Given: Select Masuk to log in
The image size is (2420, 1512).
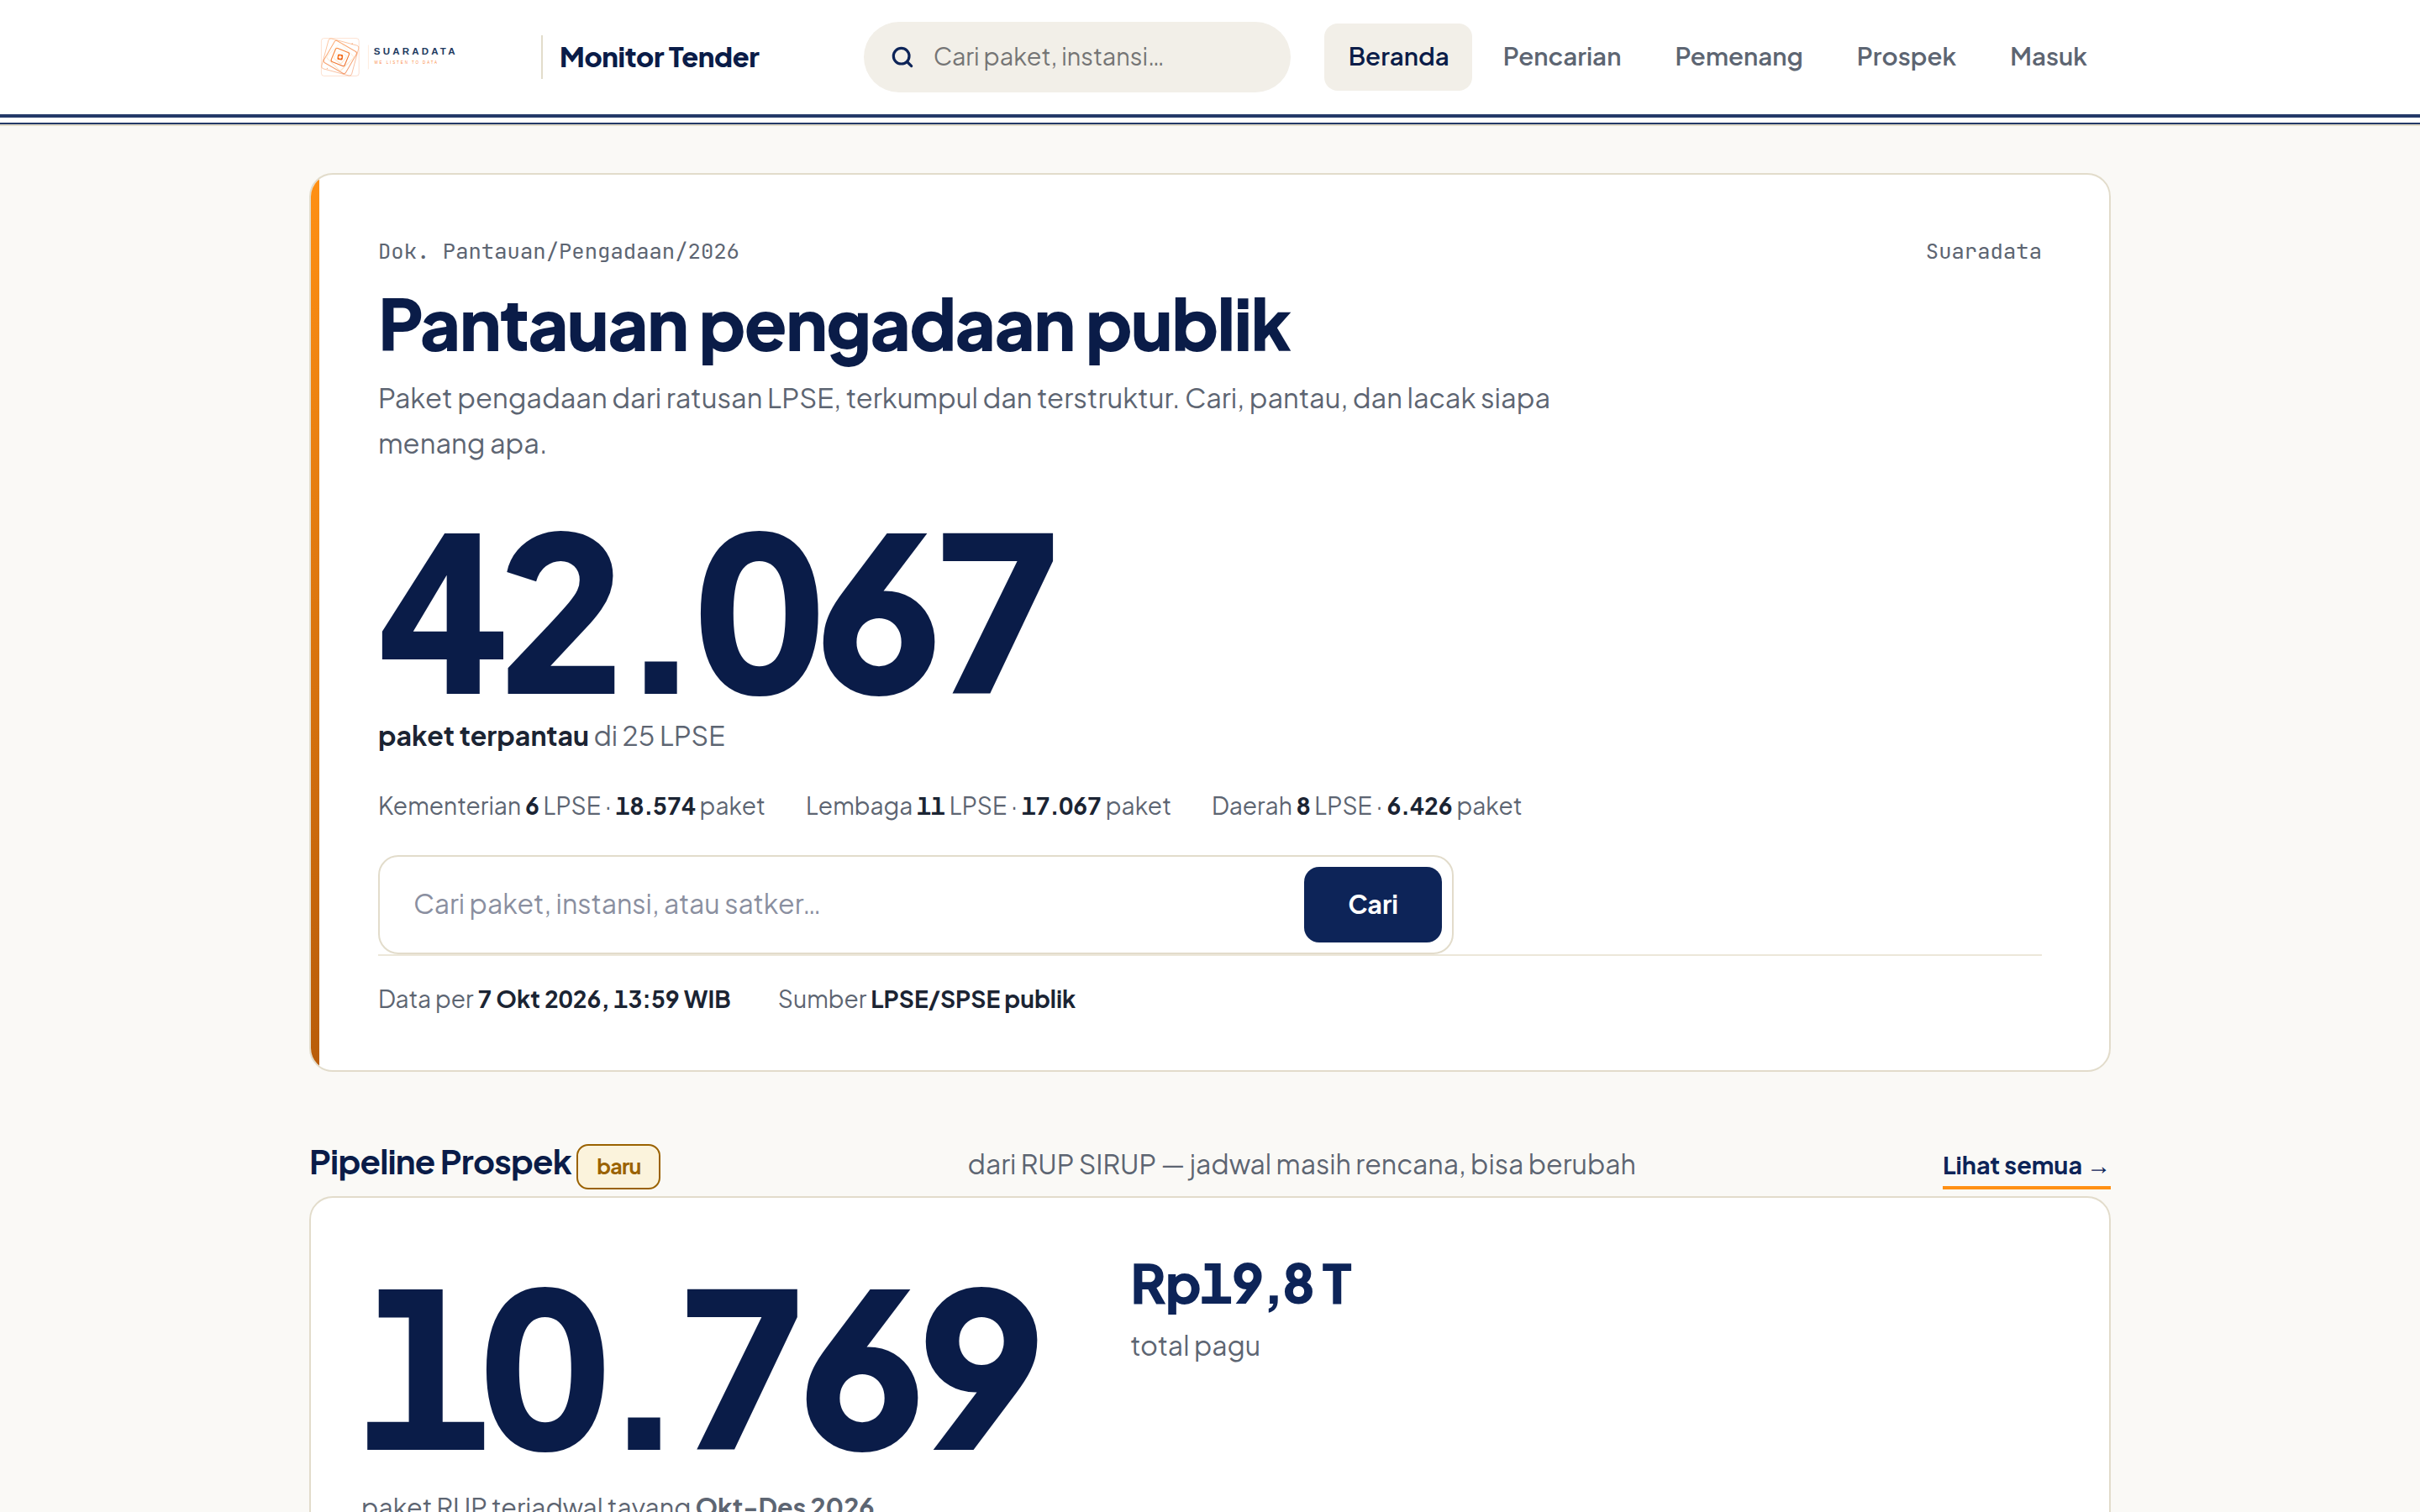Looking at the screenshot, I should click(x=2048, y=57).
